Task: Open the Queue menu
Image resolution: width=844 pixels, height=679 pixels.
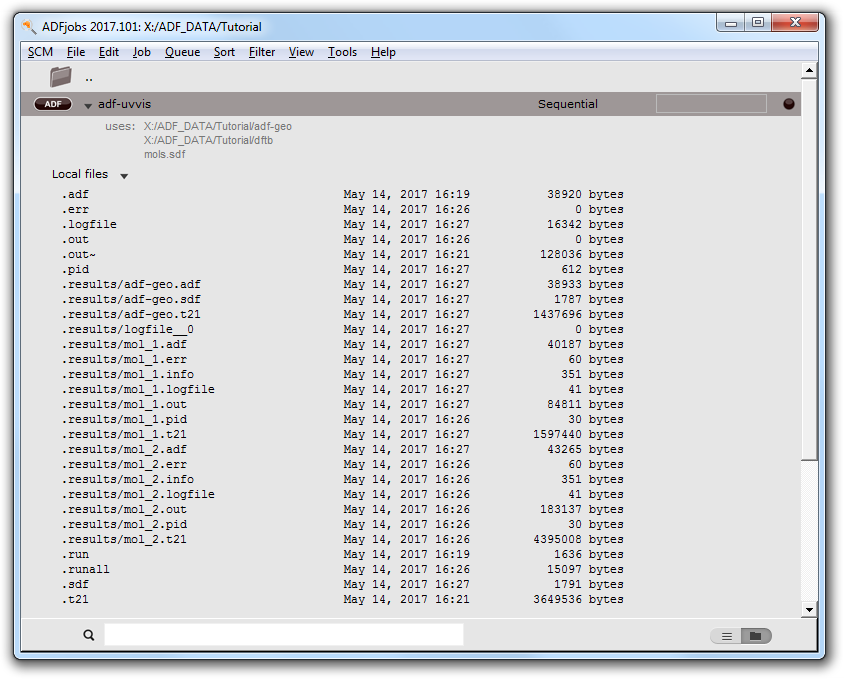Action: tap(182, 52)
